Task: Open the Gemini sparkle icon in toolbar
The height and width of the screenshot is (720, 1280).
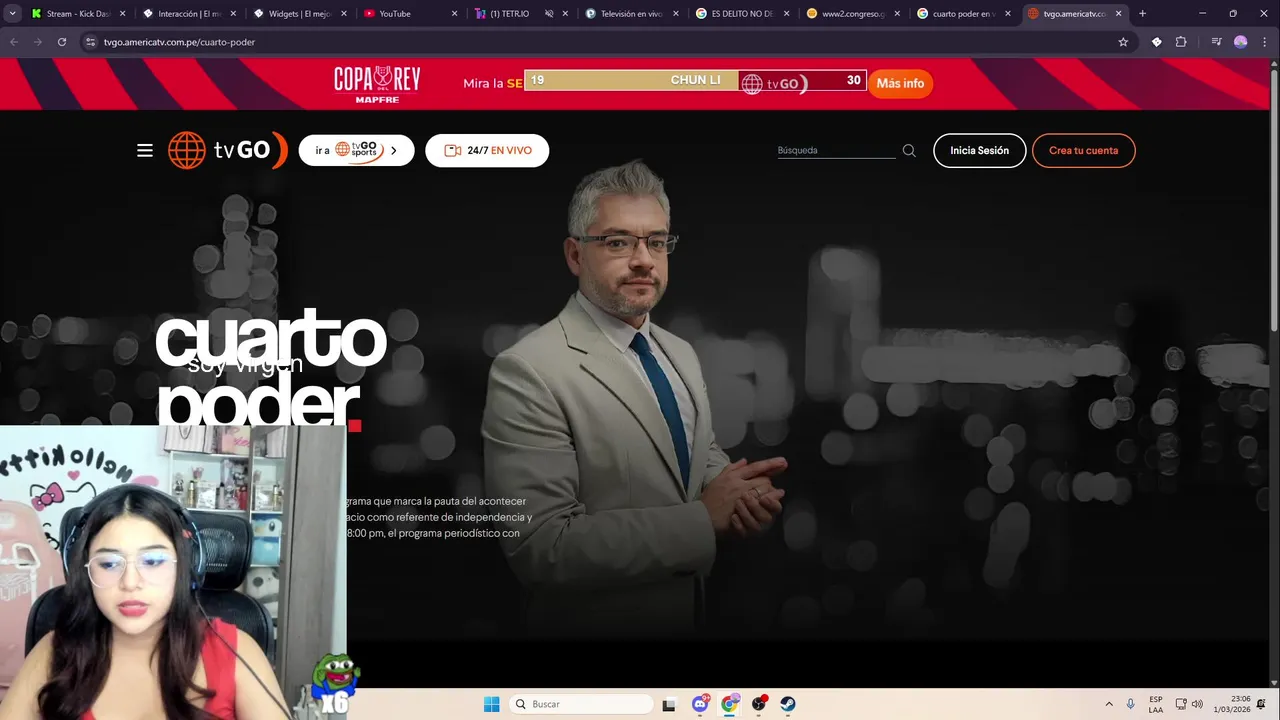Action: tap(1157, 42)
